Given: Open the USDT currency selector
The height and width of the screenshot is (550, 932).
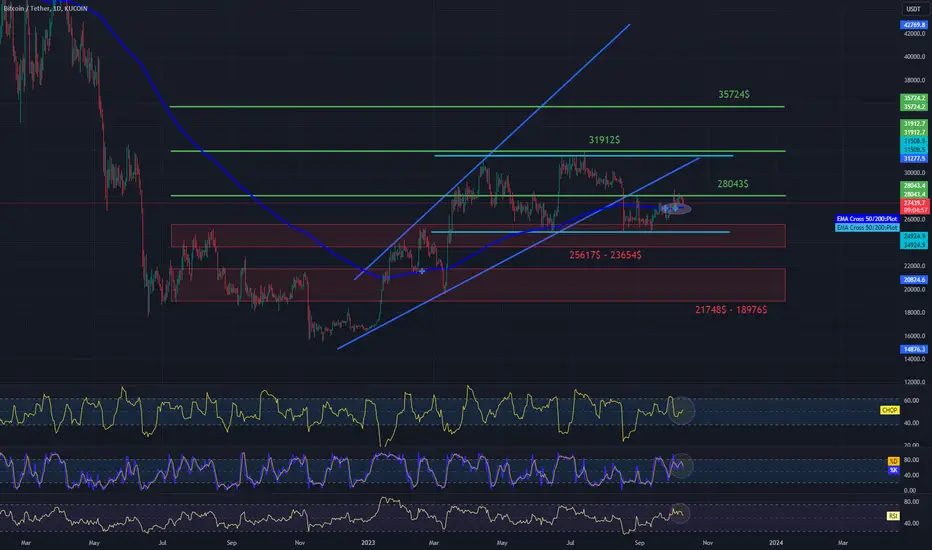Looking at the screenshot, I should click(x=913, y=9).
